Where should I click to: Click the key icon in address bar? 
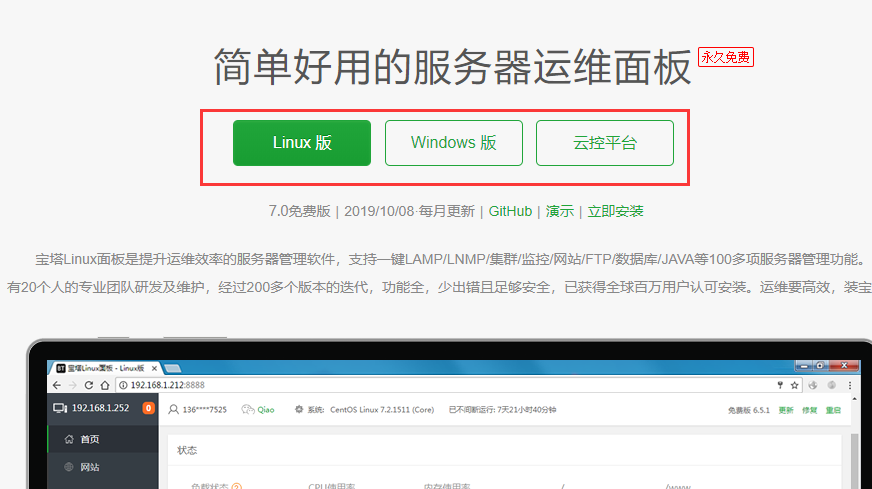[x=780, y=385]
